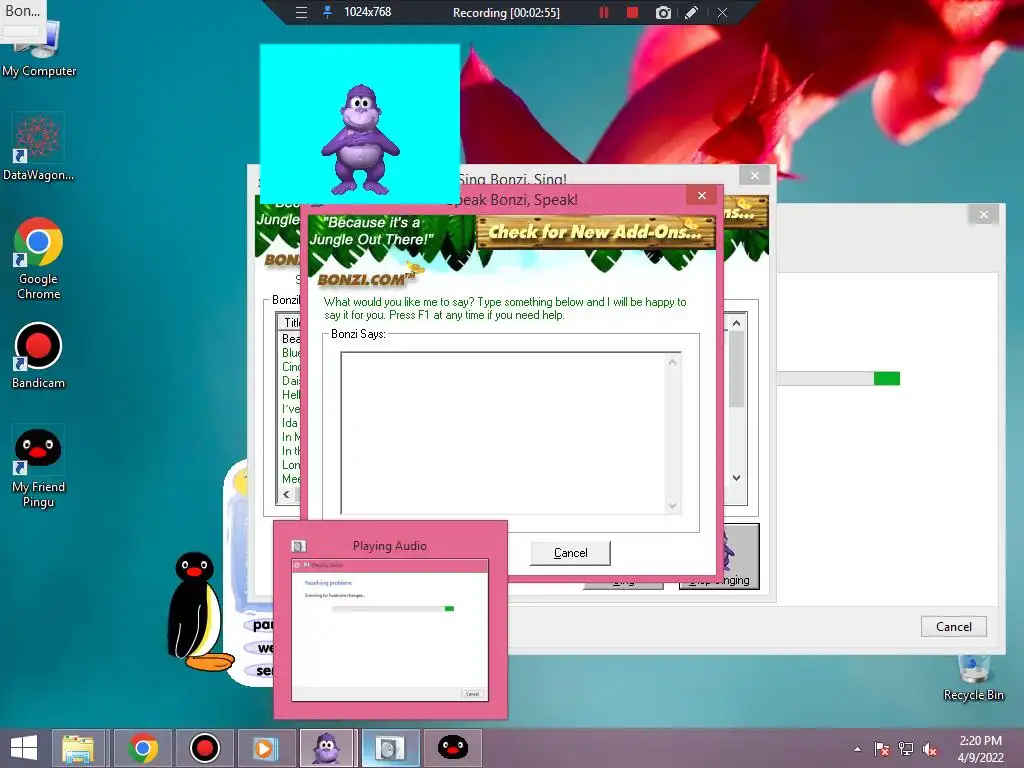The width and height of the screenshot is (1024, 768).
Task: Click the pin icon on recording bar
Action: coord(327,12)
